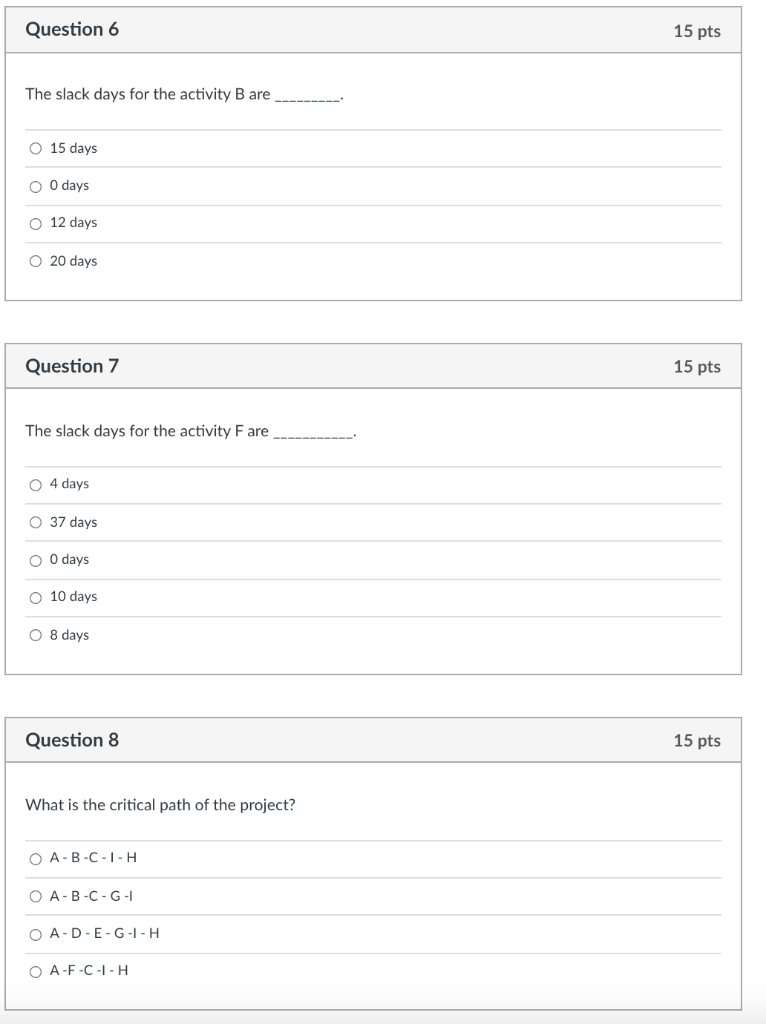
Task: Click the Question 7 heading
Action: pos(72,366)
